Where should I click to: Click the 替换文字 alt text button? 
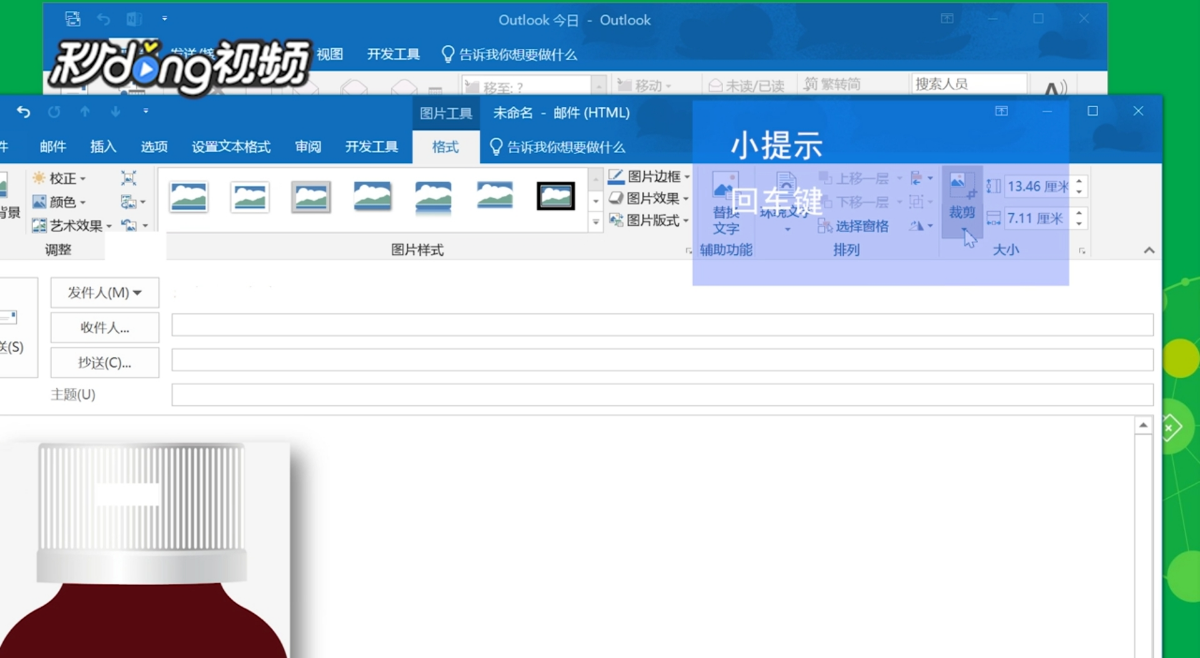(x=726, y=203)
